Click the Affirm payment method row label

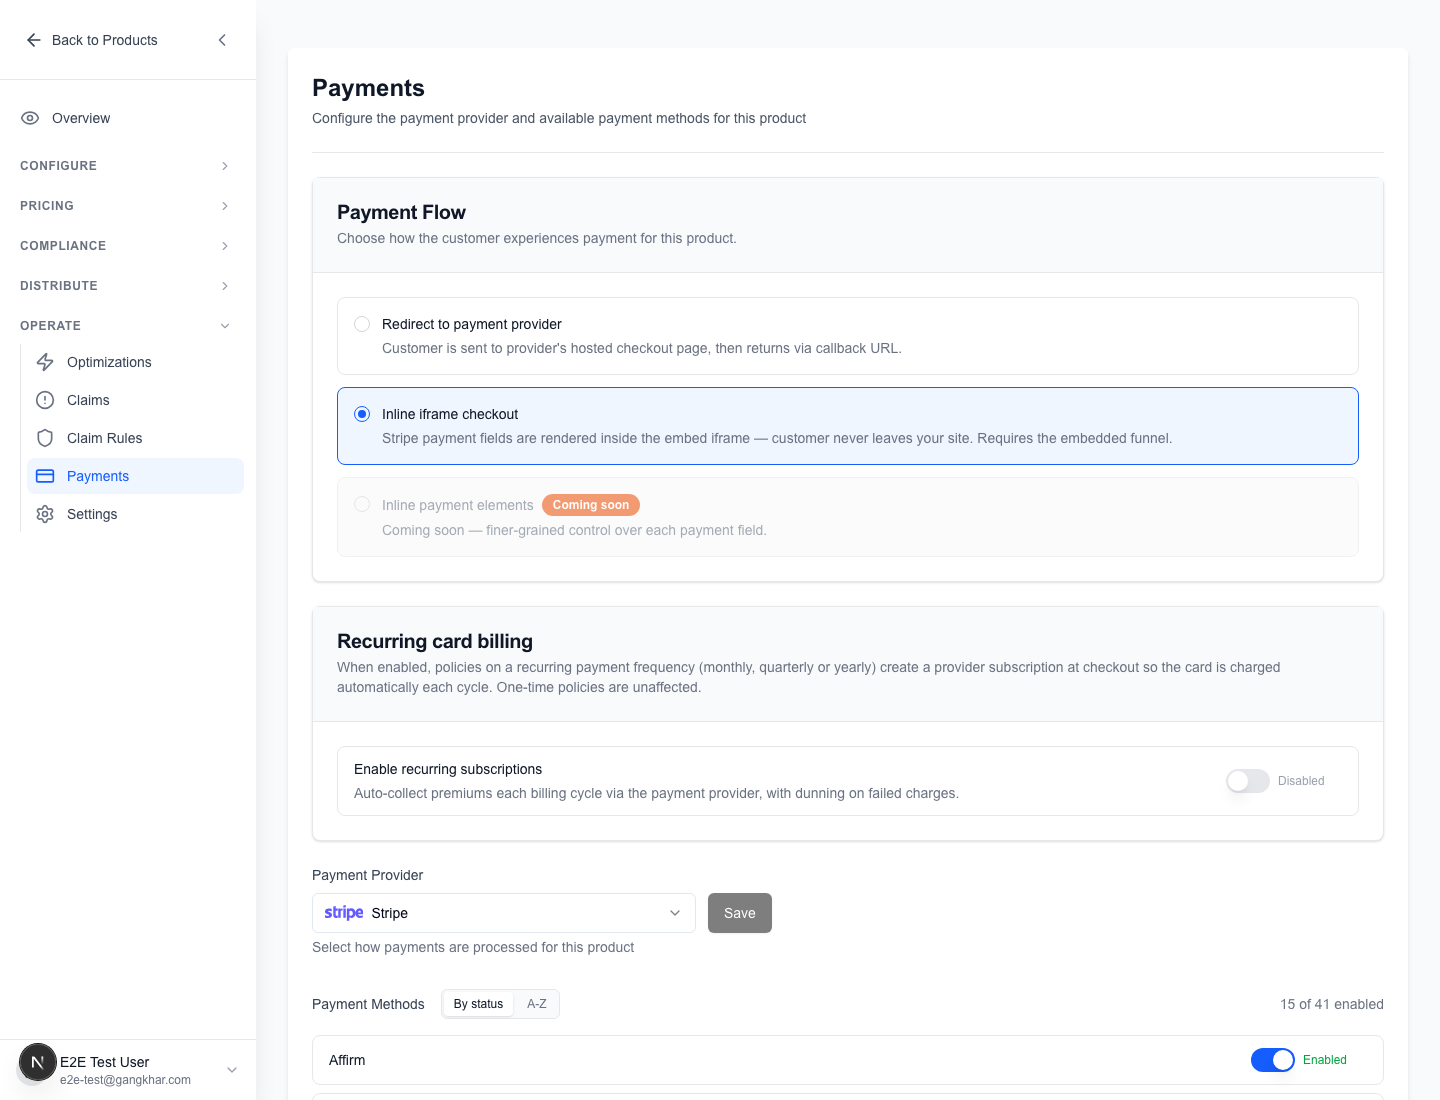[x=347, y=1060]
